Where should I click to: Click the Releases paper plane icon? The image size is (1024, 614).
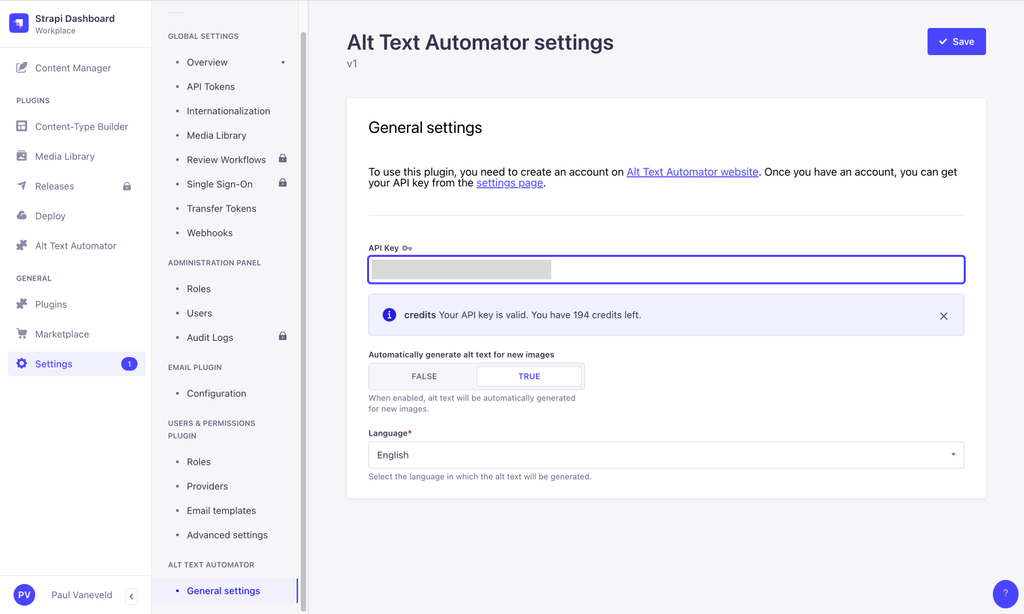pos(22,186)
